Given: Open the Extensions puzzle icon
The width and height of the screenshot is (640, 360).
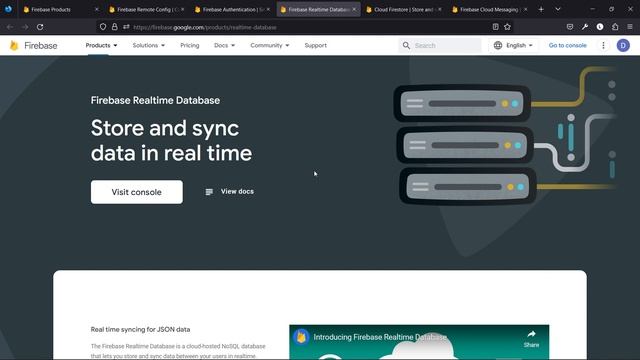Looking at the screenshot, I should point(615,27).
